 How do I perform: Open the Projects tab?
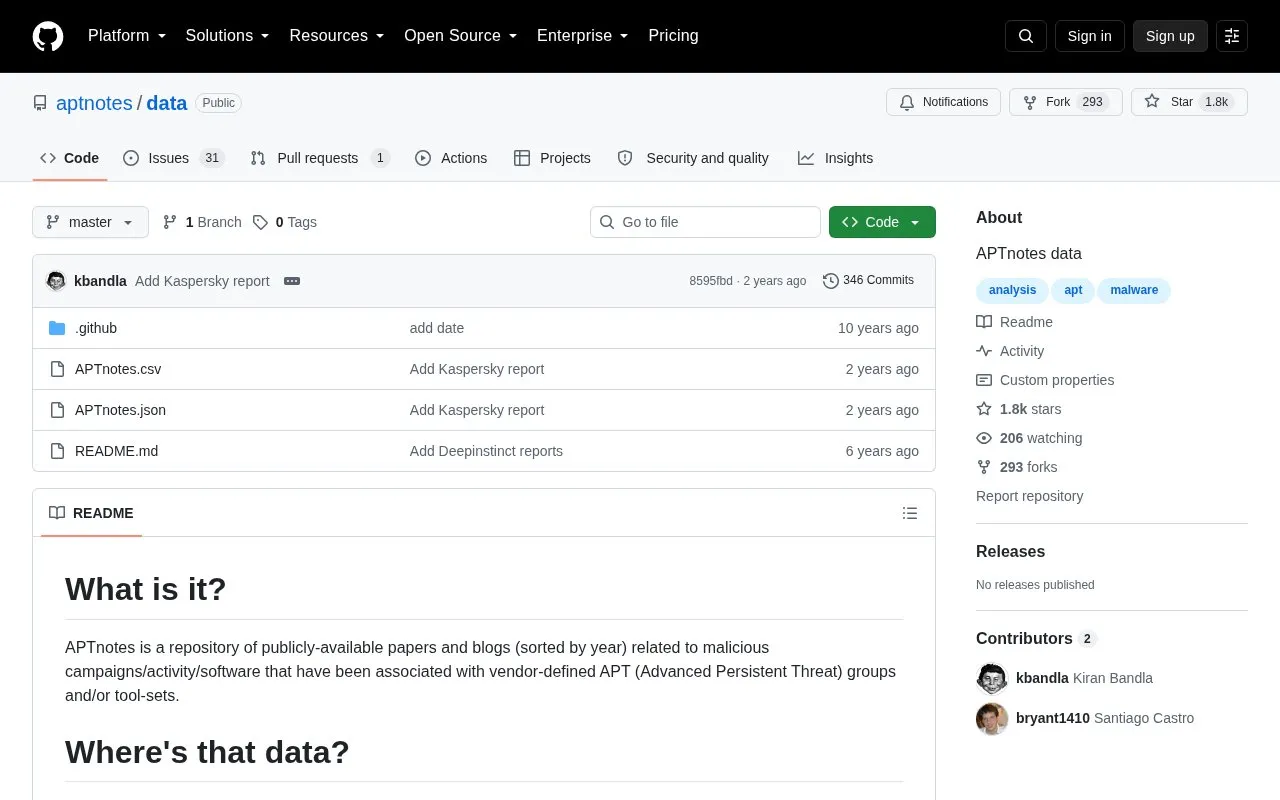[552, 158]
